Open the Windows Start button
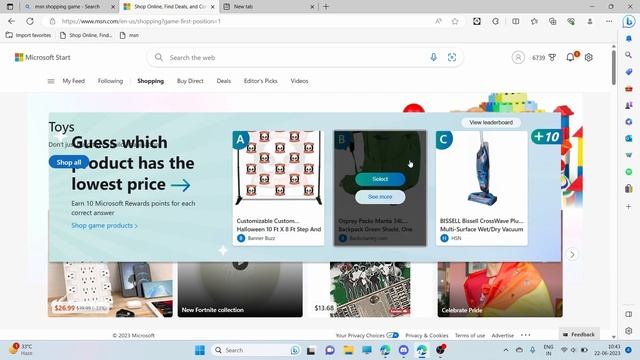The image size is (640, 360). [x=200, y=350]
